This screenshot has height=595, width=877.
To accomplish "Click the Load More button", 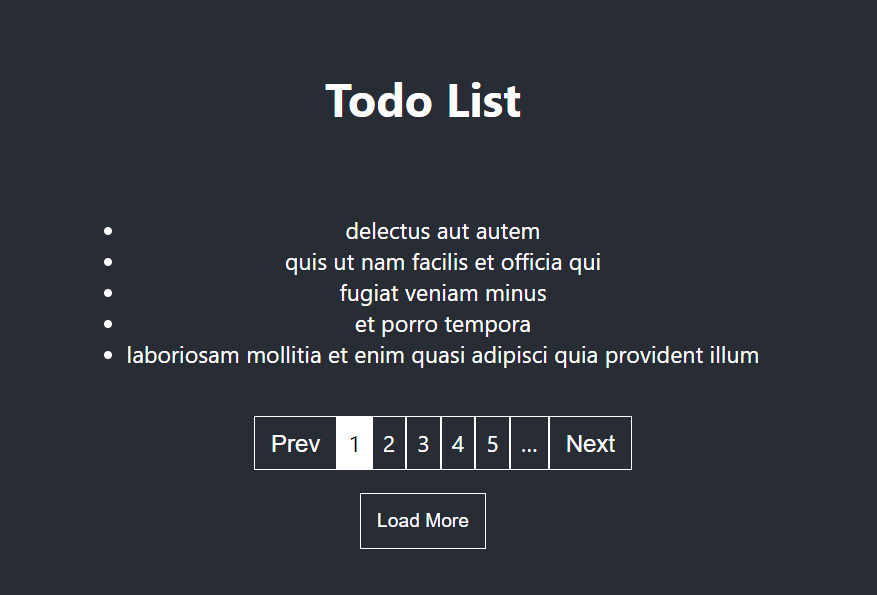I will tap(423, 521).
